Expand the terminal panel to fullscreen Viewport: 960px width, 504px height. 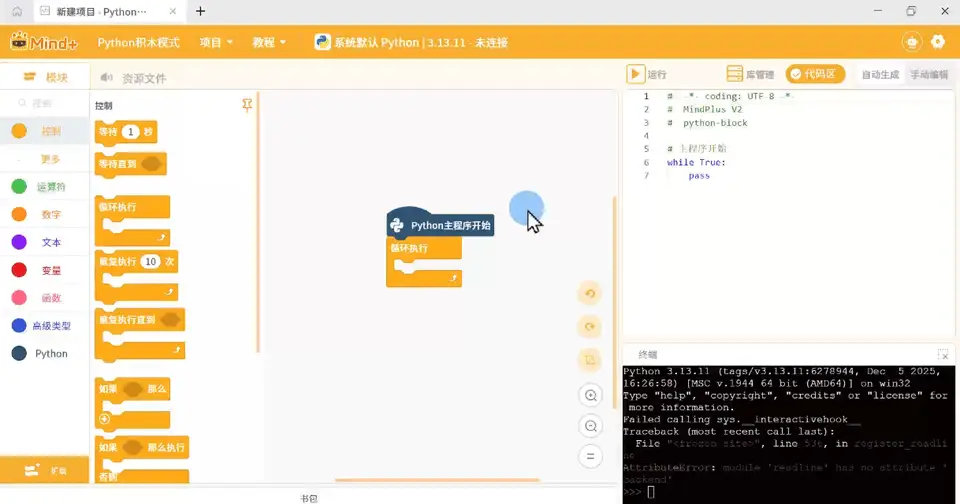(943, 355)
